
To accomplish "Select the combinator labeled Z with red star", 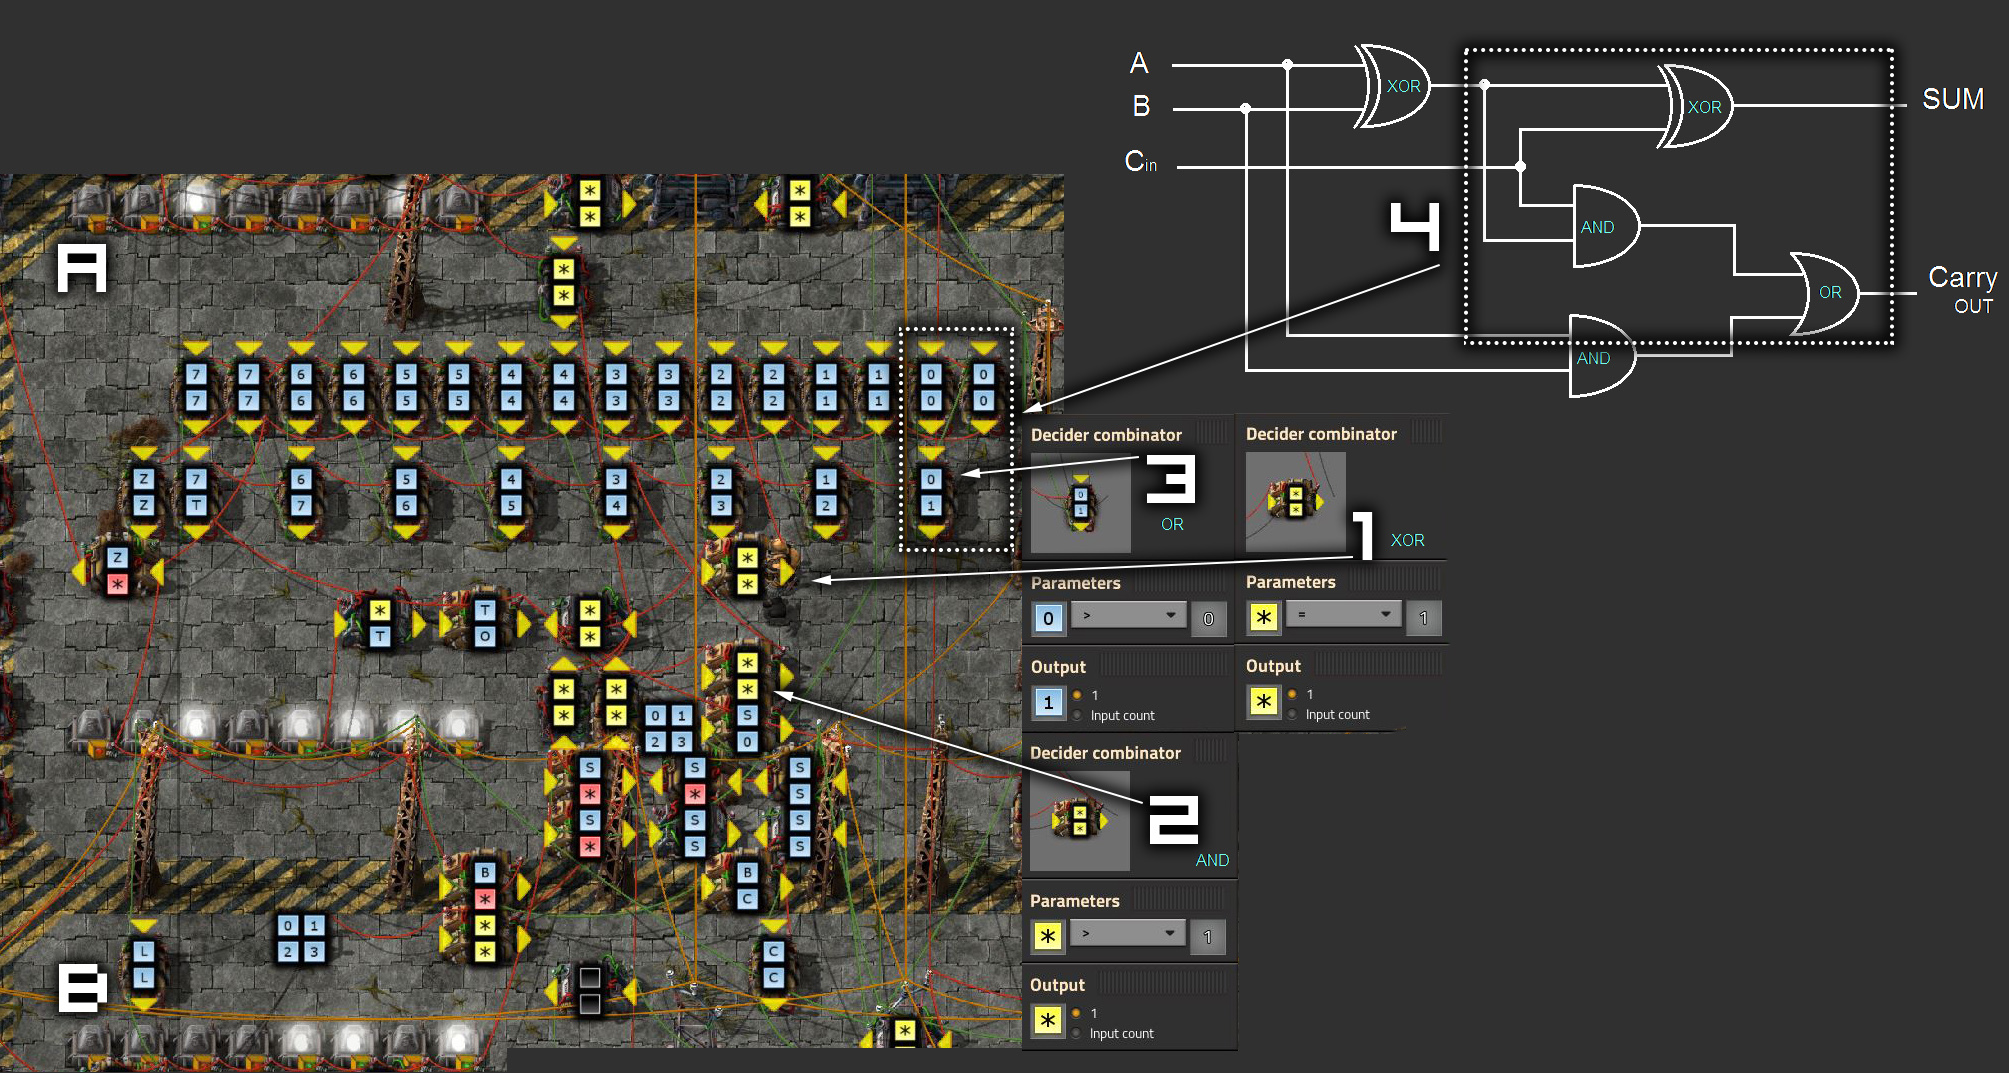I will point(118,571).
